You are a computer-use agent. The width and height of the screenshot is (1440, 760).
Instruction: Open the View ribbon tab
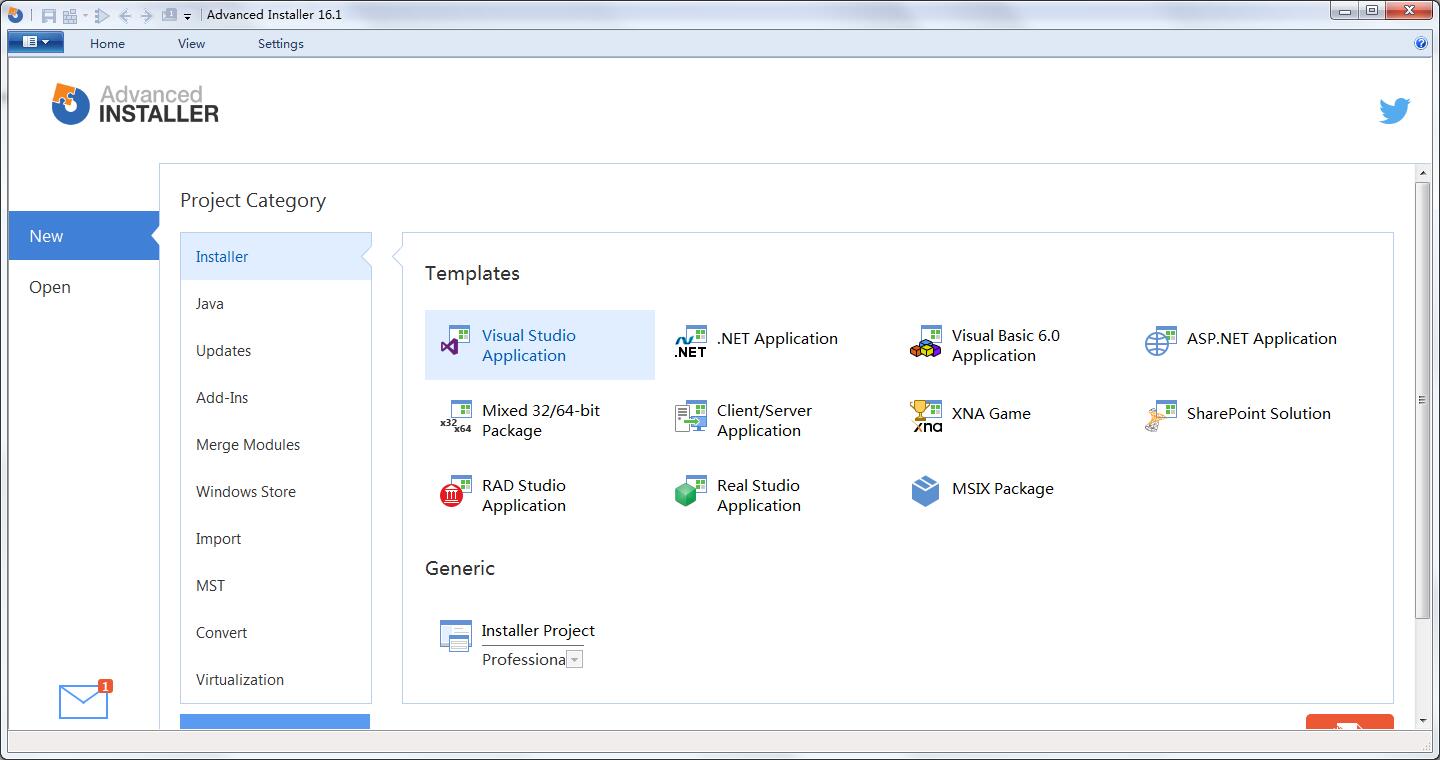(x=191, y=44)
